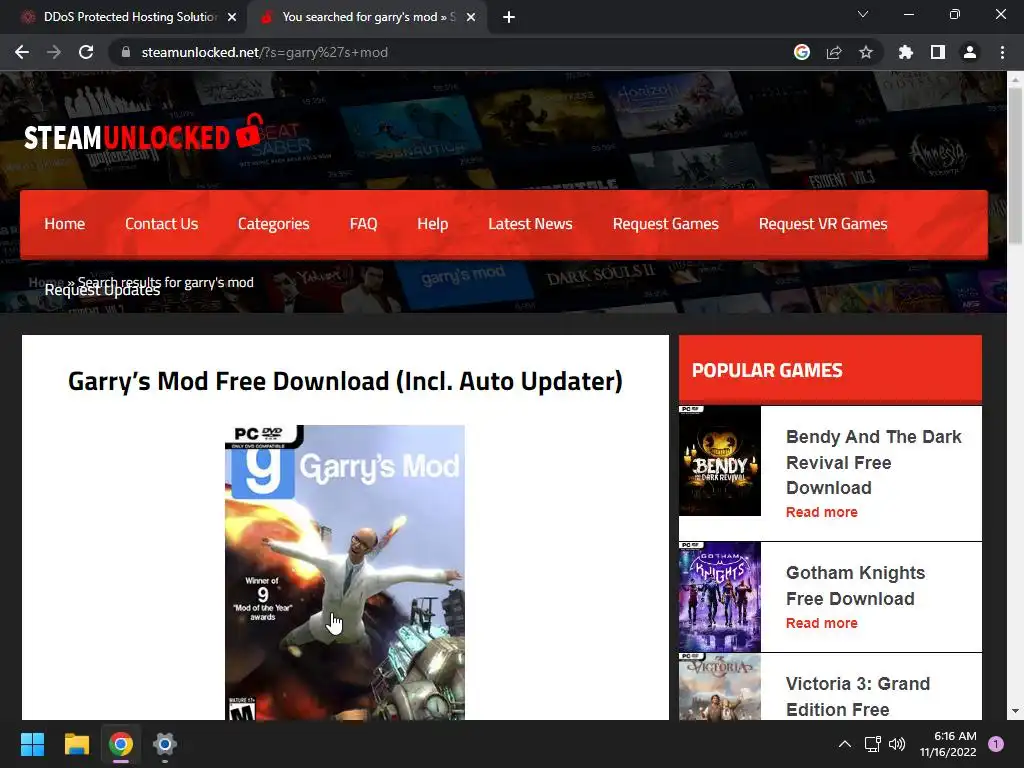Open the clock showing 6:16 AM
This screenshot has height=768, width=1024.
(948, 744)
